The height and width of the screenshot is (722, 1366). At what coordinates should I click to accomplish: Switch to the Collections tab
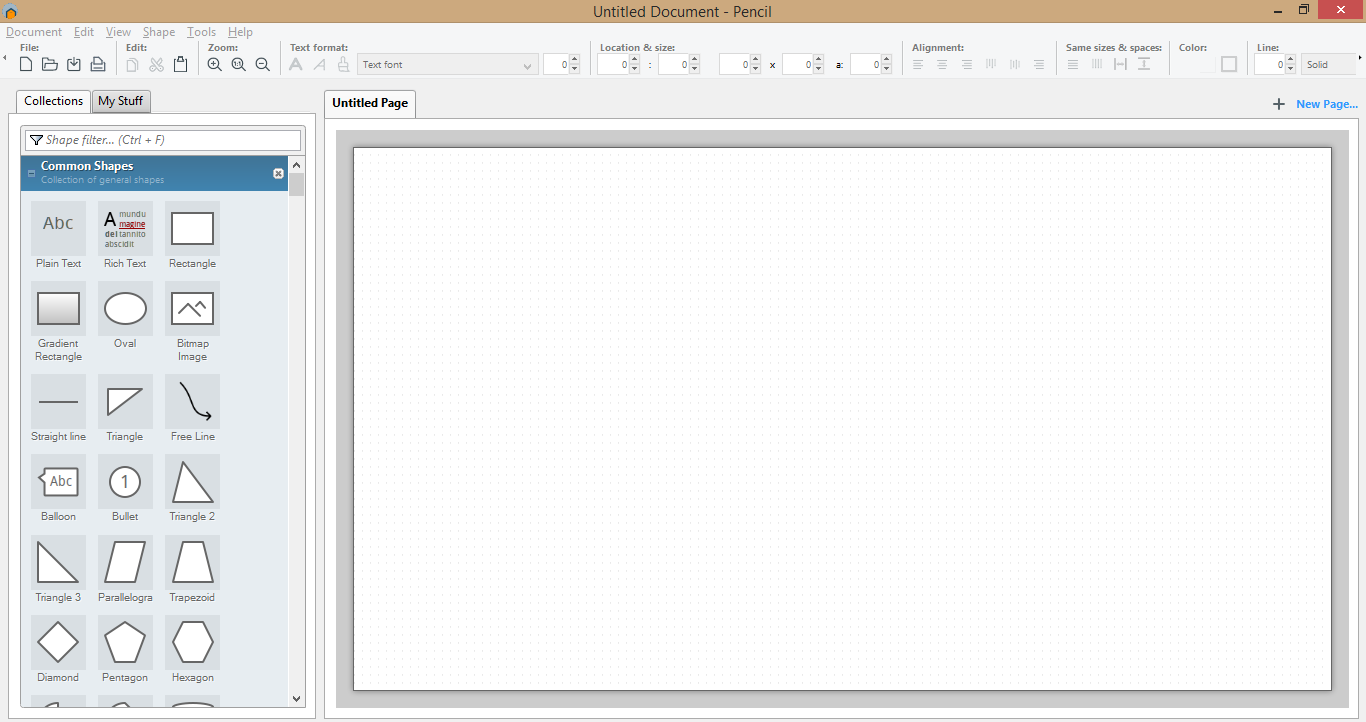point(53,101)
